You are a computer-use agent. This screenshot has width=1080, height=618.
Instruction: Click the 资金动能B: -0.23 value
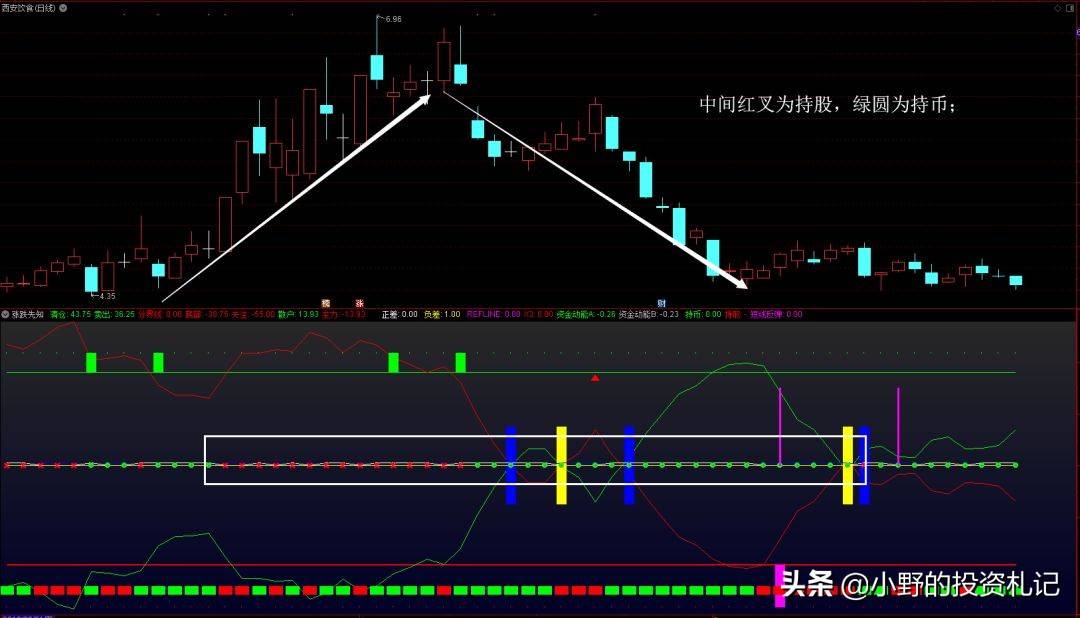pos(648,314)
